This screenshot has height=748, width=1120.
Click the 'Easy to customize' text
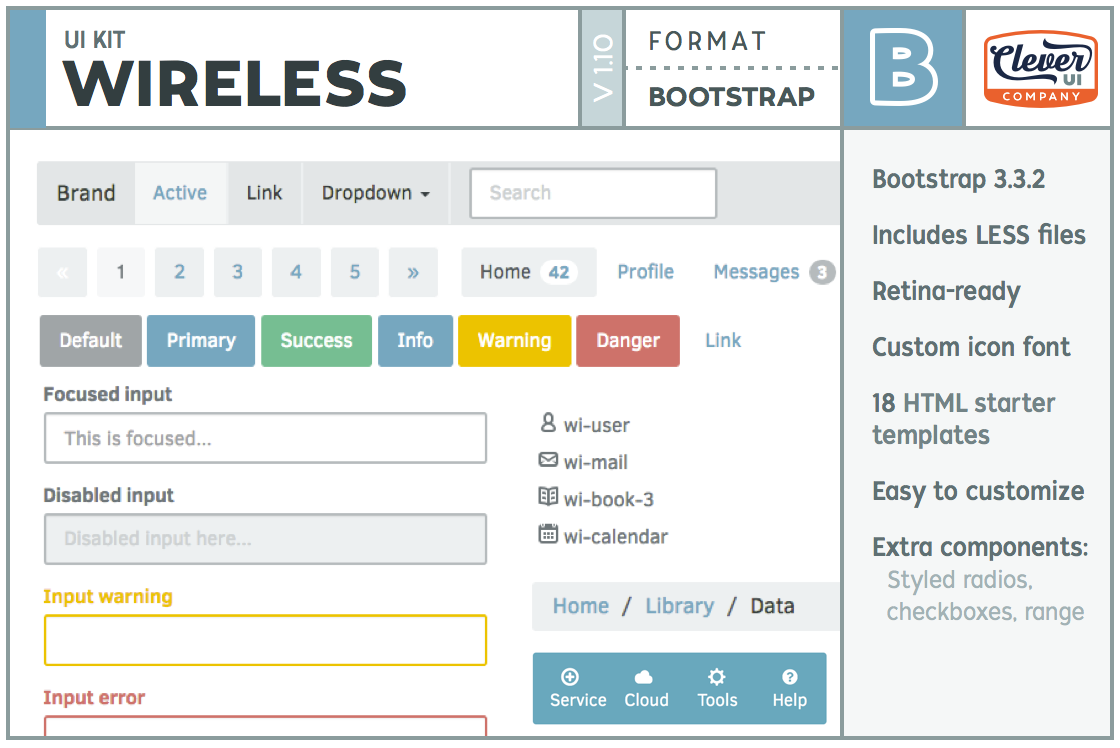pos(979,492)
